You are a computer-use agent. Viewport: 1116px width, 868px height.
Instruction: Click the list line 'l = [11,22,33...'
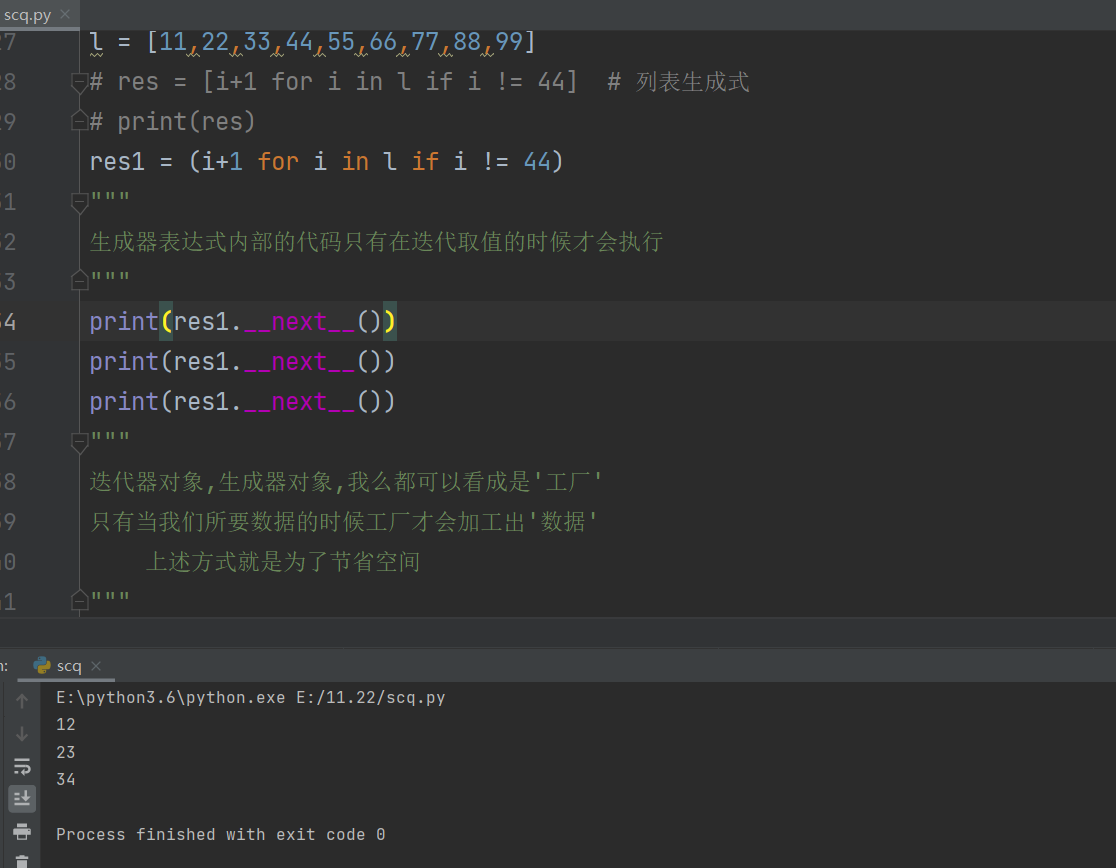(x=312, y=42)
